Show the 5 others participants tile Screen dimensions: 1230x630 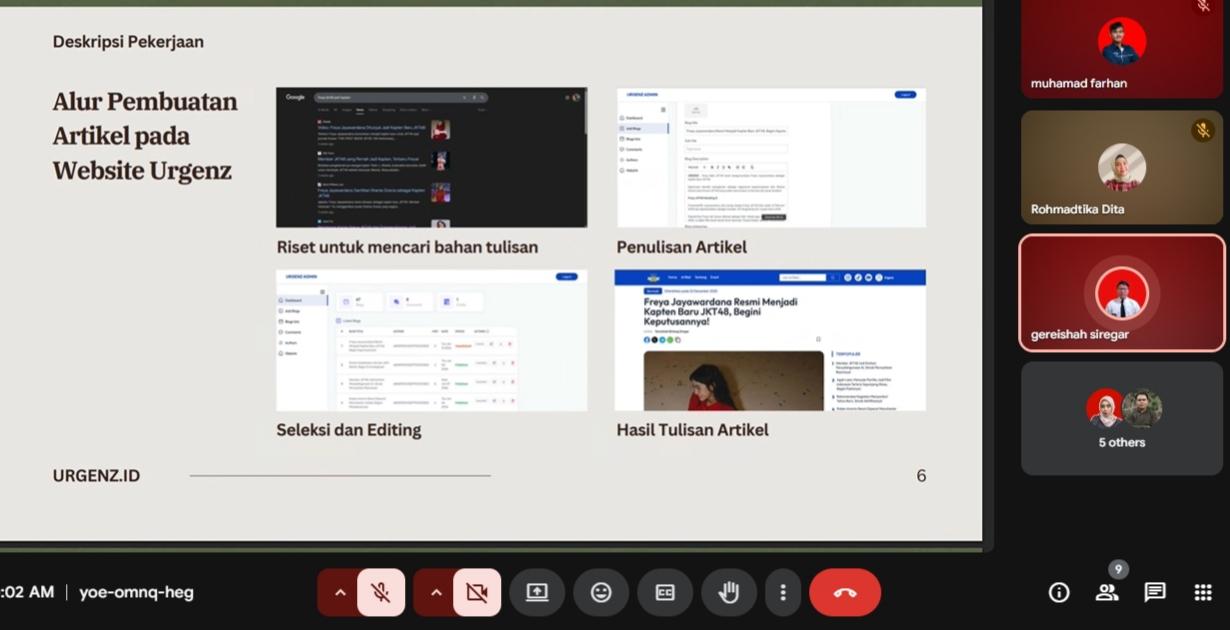click(x=1122, y=418)
